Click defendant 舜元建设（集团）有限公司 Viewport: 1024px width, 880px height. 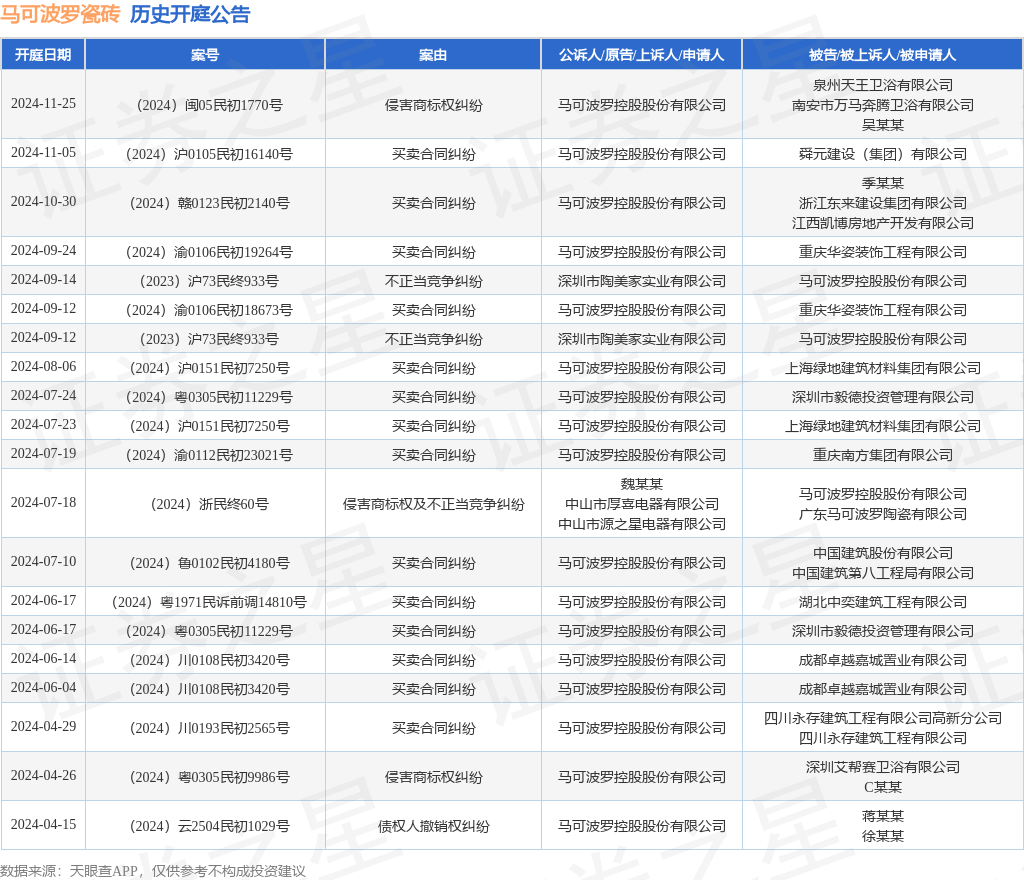(x=882, y=154)
